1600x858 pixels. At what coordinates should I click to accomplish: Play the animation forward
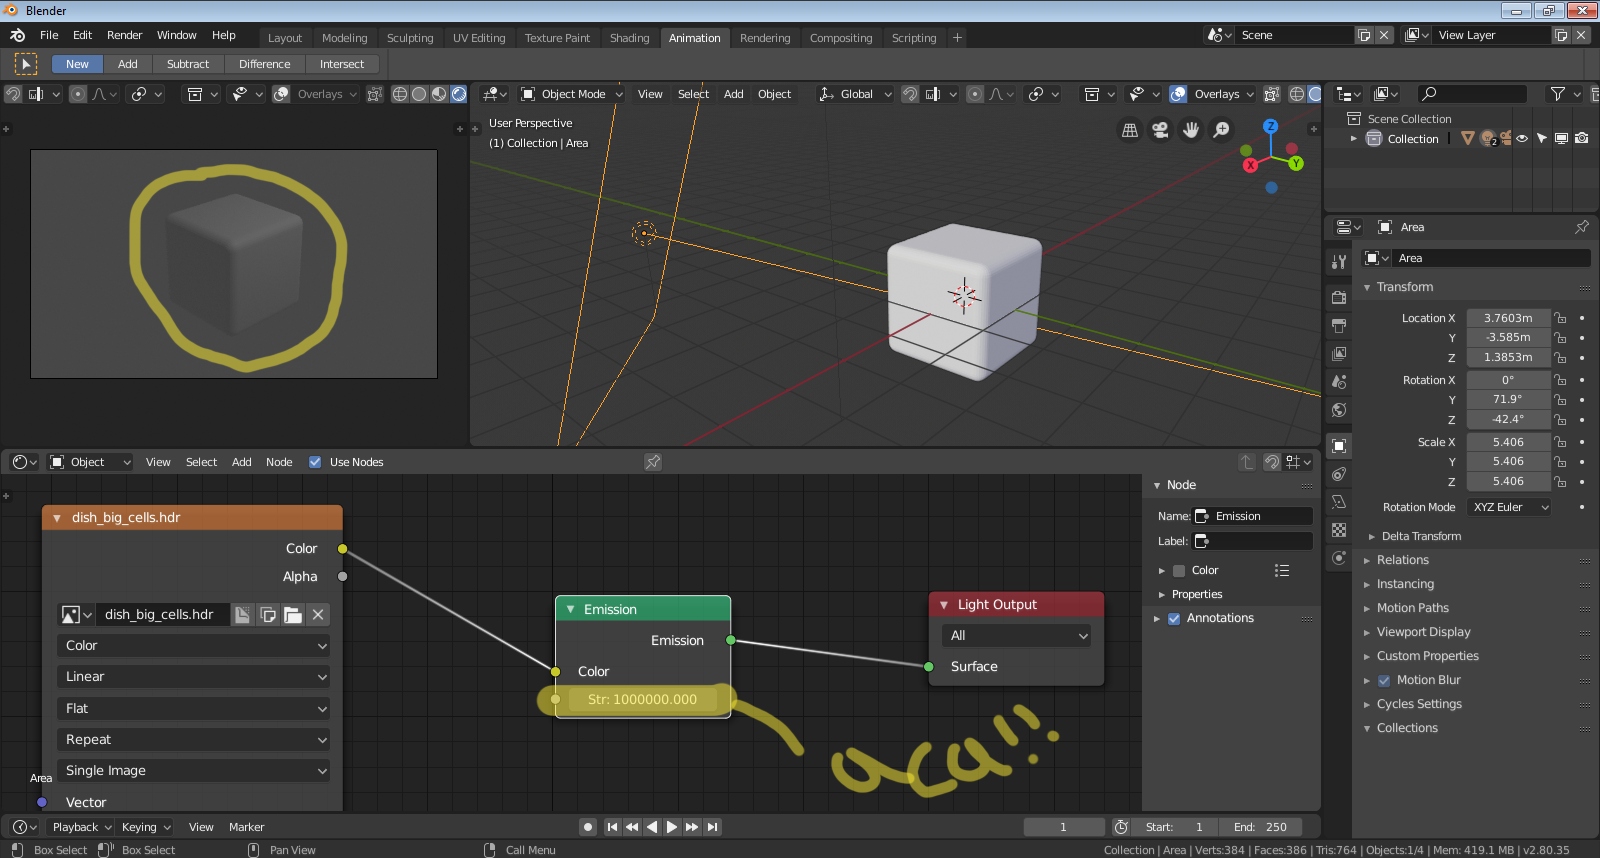point(672,827)
